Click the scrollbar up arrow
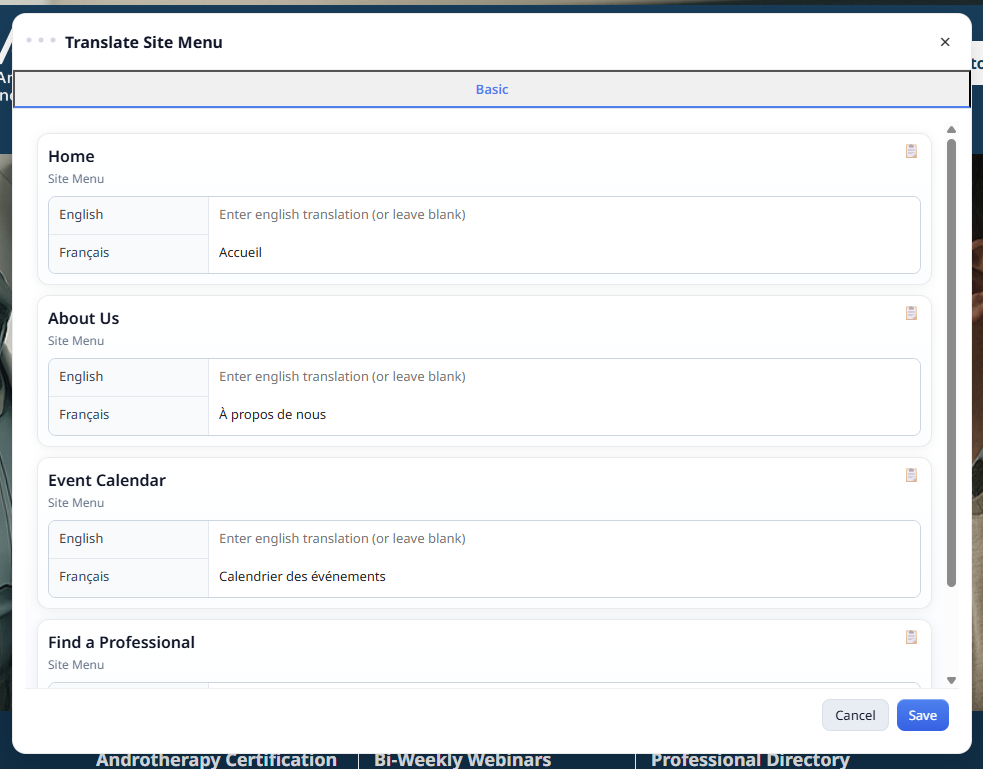 click(951, 129)
